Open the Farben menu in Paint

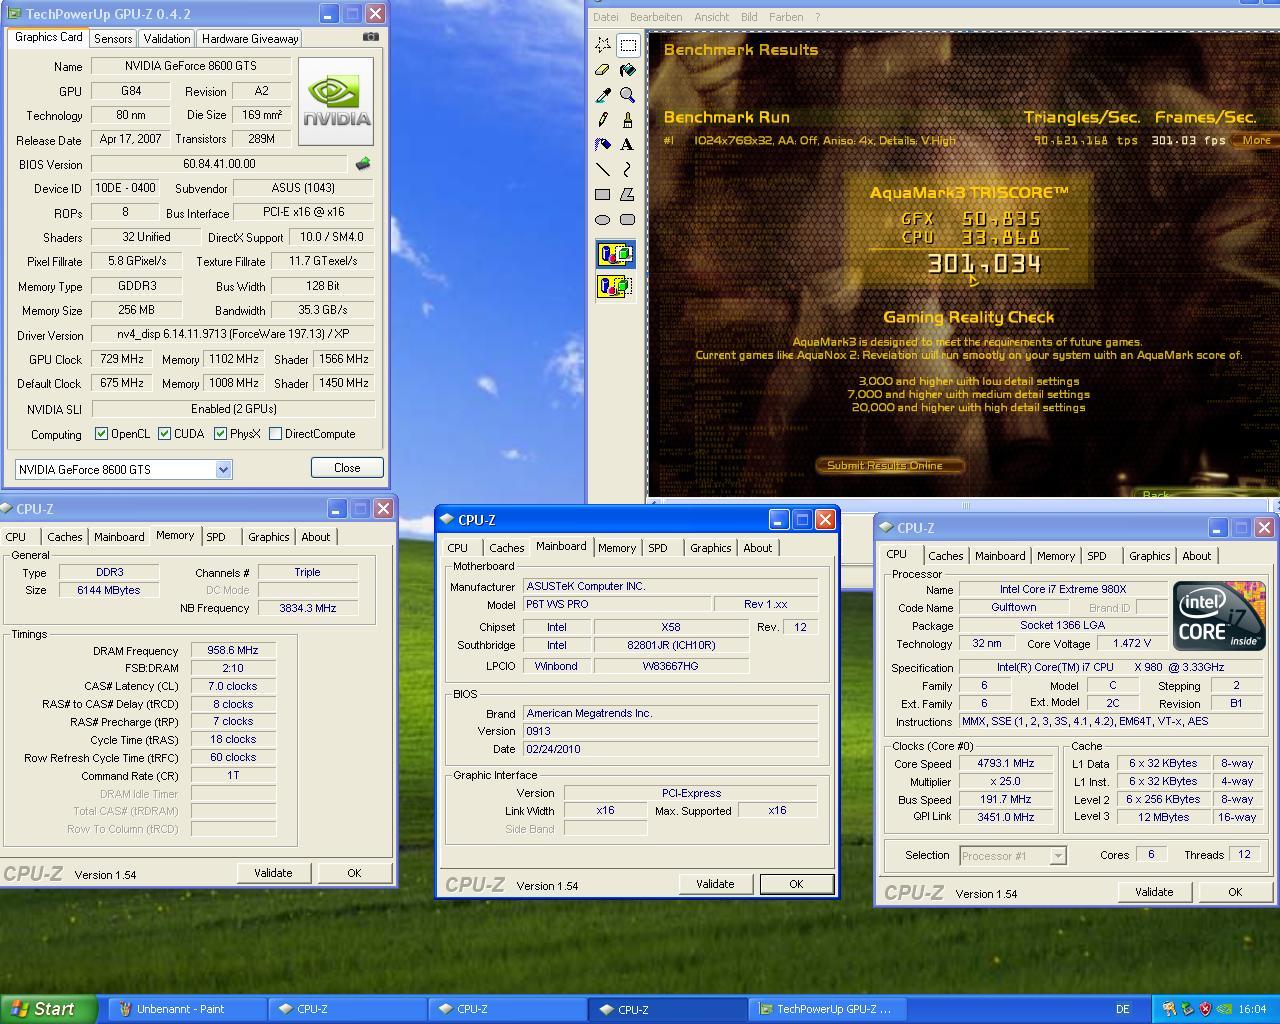[786, 17]
